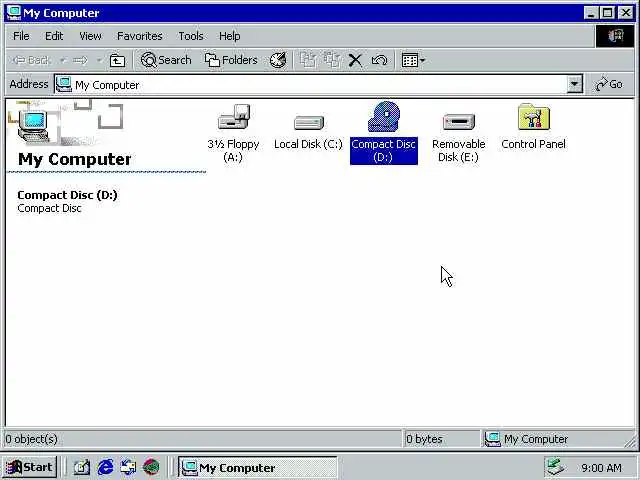Expand the Address bar dropdown arrow
640x480 pixels.
[574, 84]
